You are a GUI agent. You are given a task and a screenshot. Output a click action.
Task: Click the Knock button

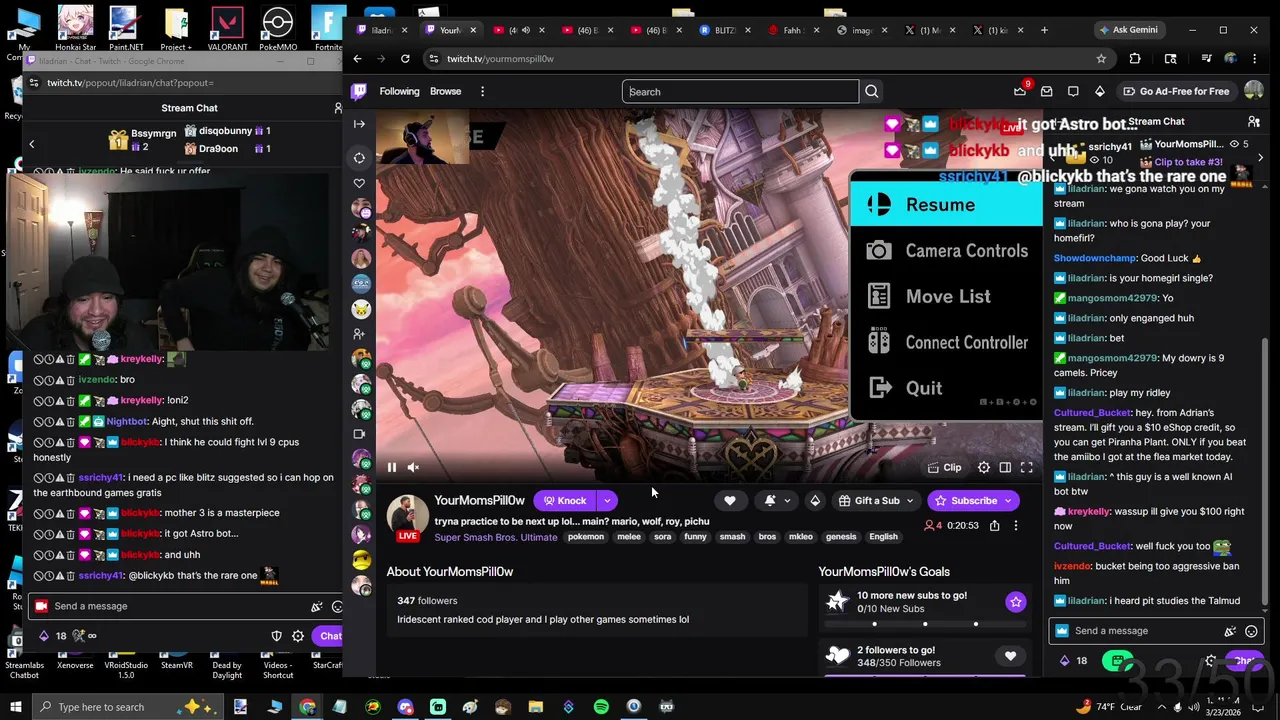coord(564,500)
